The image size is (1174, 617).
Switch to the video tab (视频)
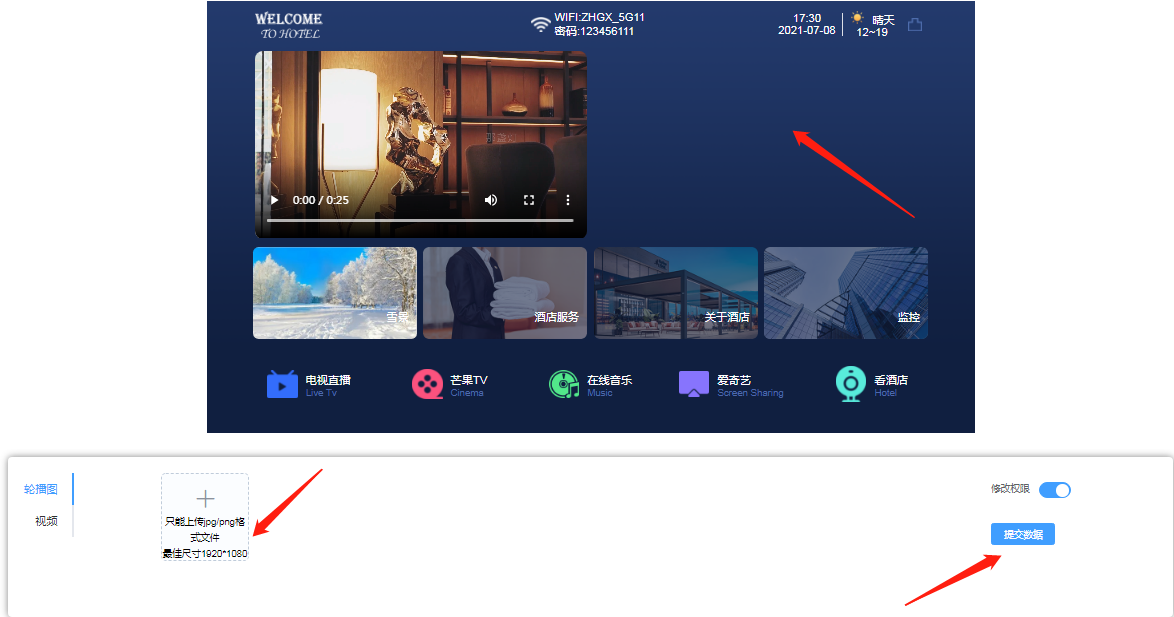point(46,521)
